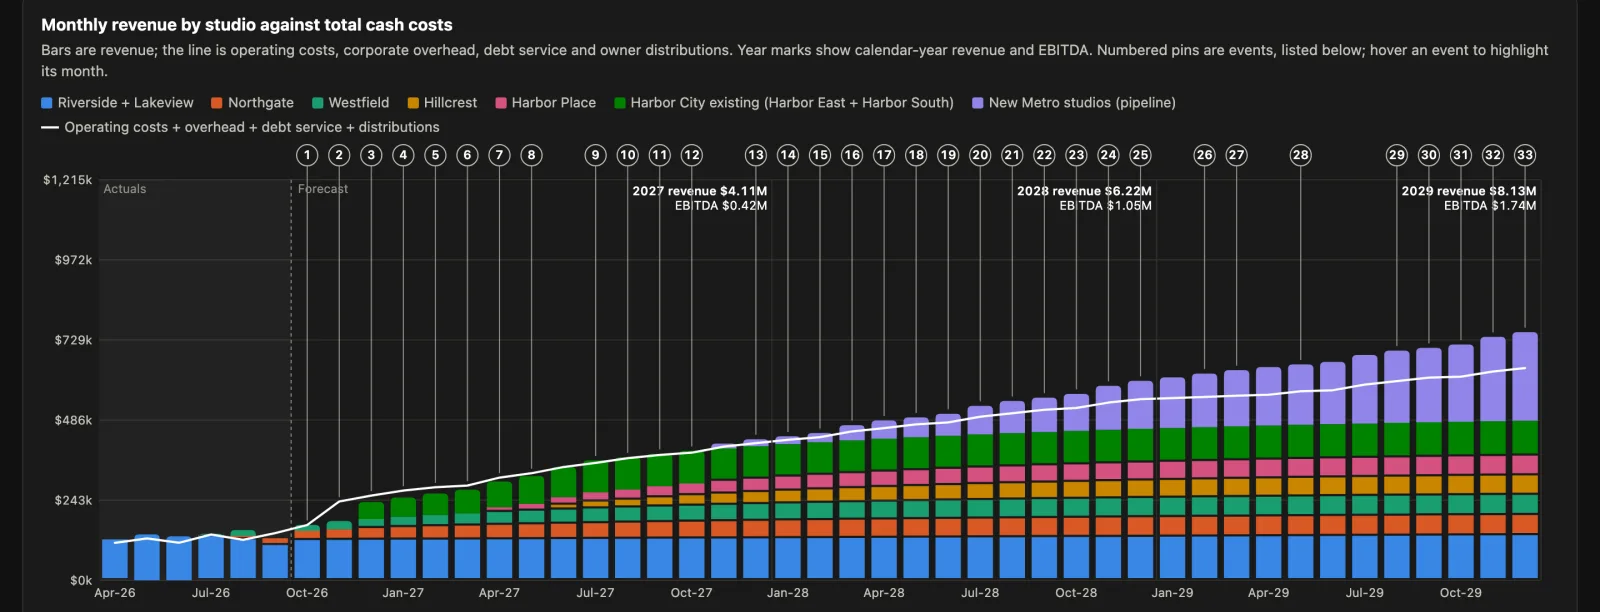Click event pin number 9
This screenshot has width=1600, height=612.
[596, 155]
